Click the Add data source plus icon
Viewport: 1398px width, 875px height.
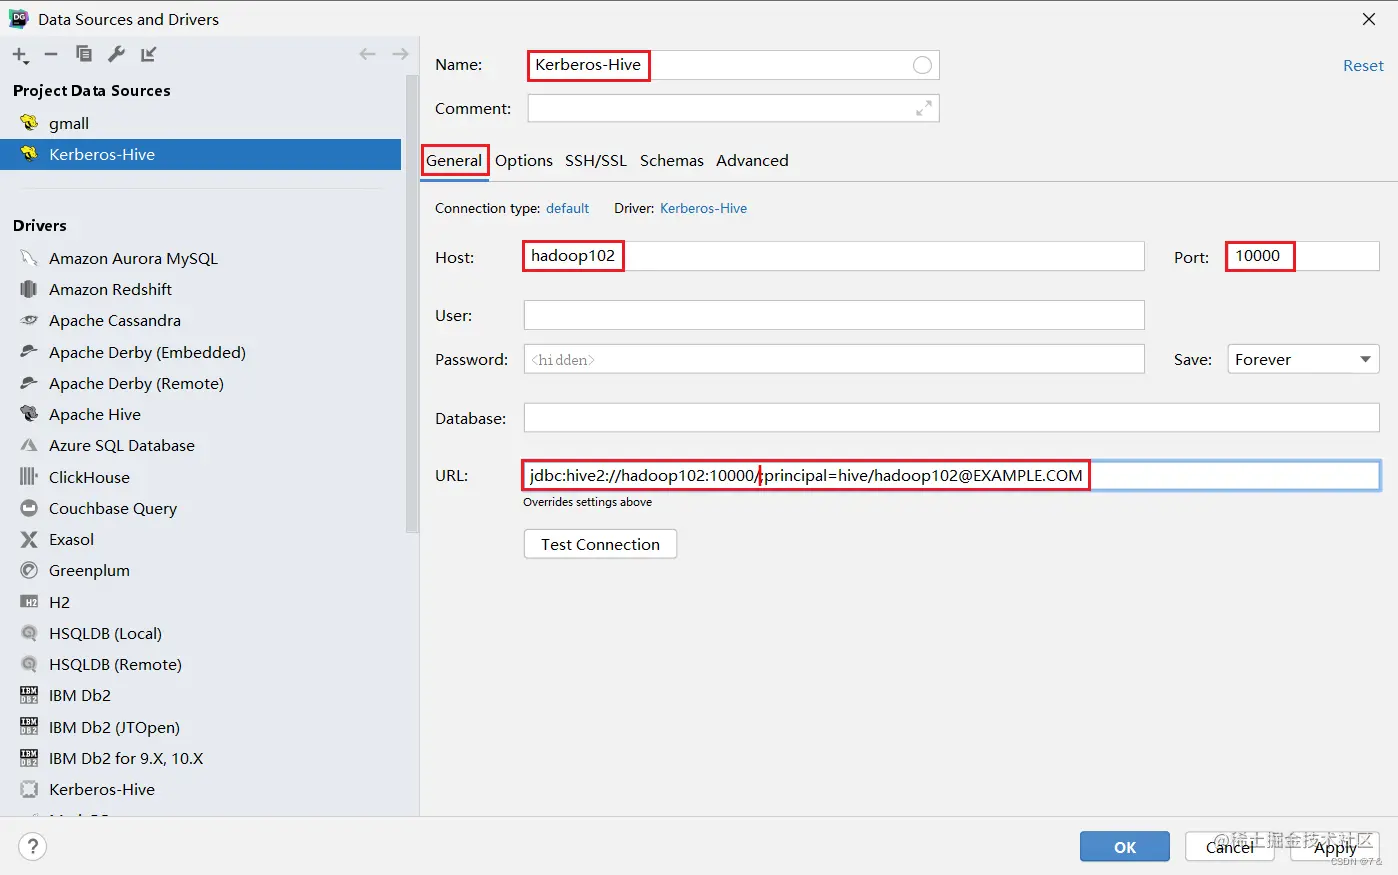(20, 55)
